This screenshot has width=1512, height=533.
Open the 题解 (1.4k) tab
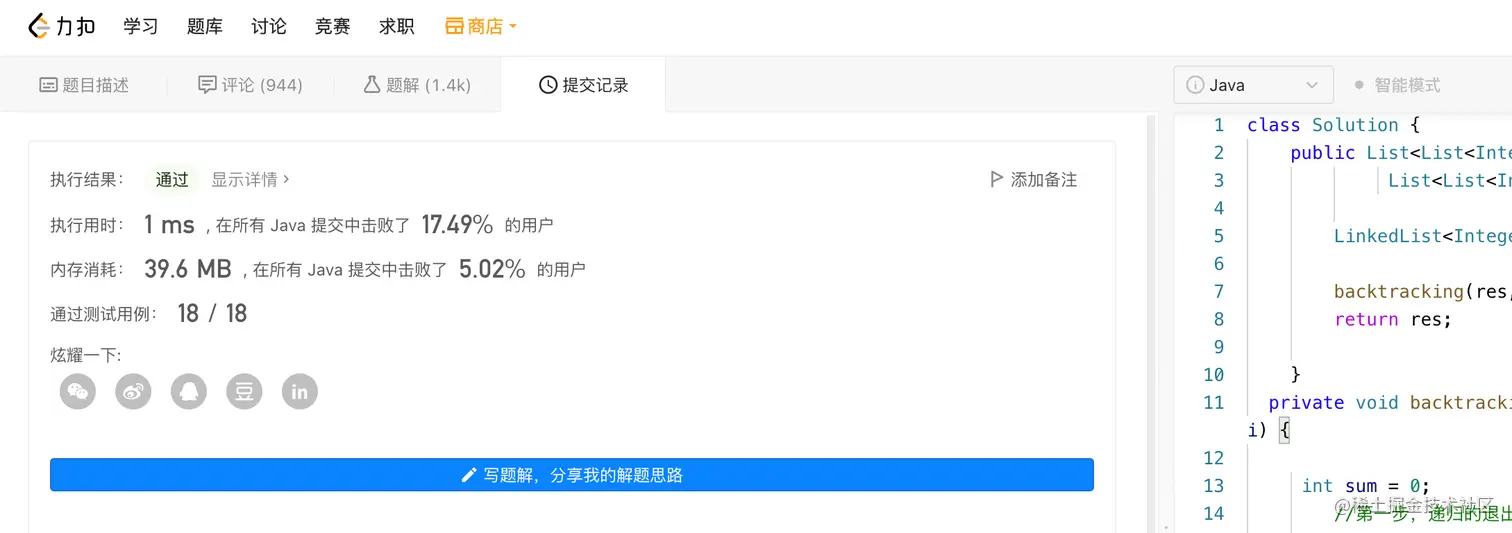point(417,85)
